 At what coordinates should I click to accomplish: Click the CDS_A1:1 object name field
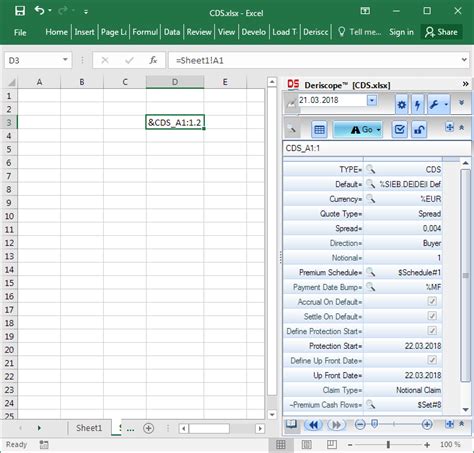point(377,148)
